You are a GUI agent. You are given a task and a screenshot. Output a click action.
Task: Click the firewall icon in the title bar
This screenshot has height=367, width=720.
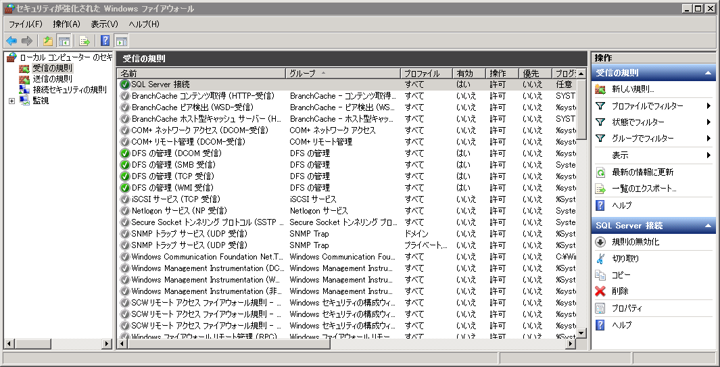click(x=9, y=8)
